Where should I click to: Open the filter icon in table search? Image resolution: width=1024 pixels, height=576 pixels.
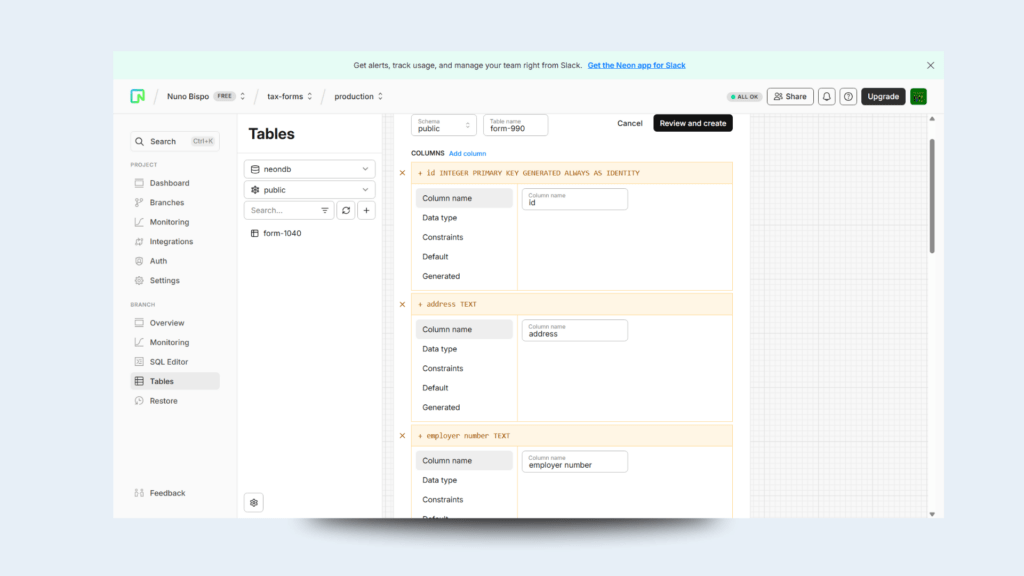tap(325, 211)
